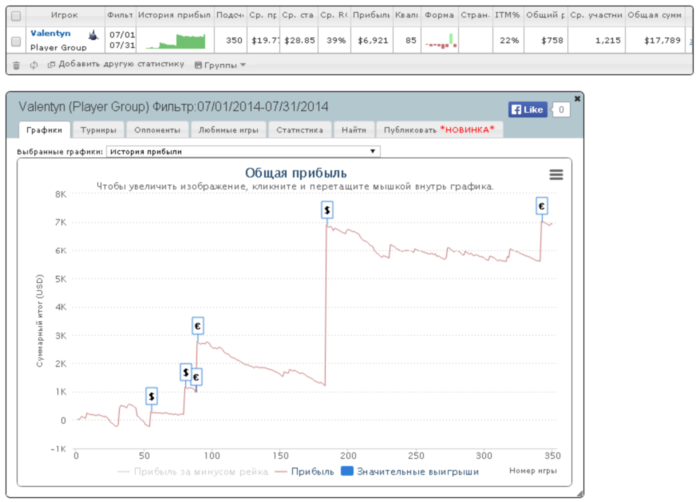
Task: Click the trash delete icon below table
Action: 17,65
